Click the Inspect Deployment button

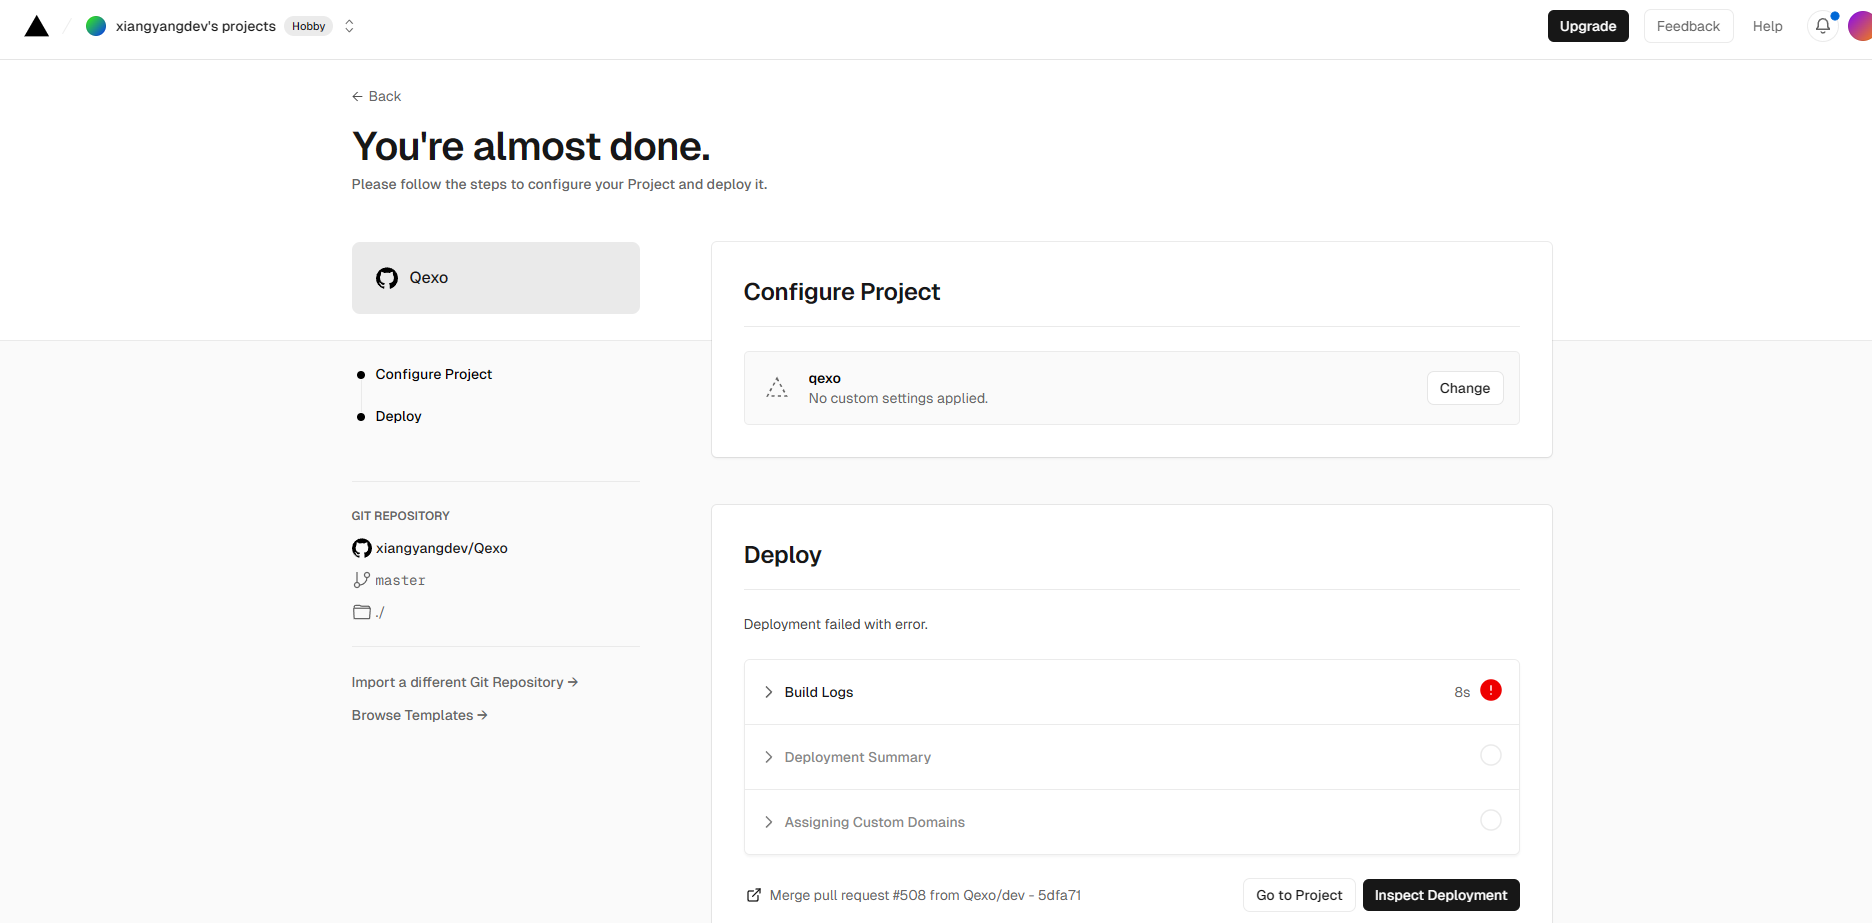[x=1441, y=895]
